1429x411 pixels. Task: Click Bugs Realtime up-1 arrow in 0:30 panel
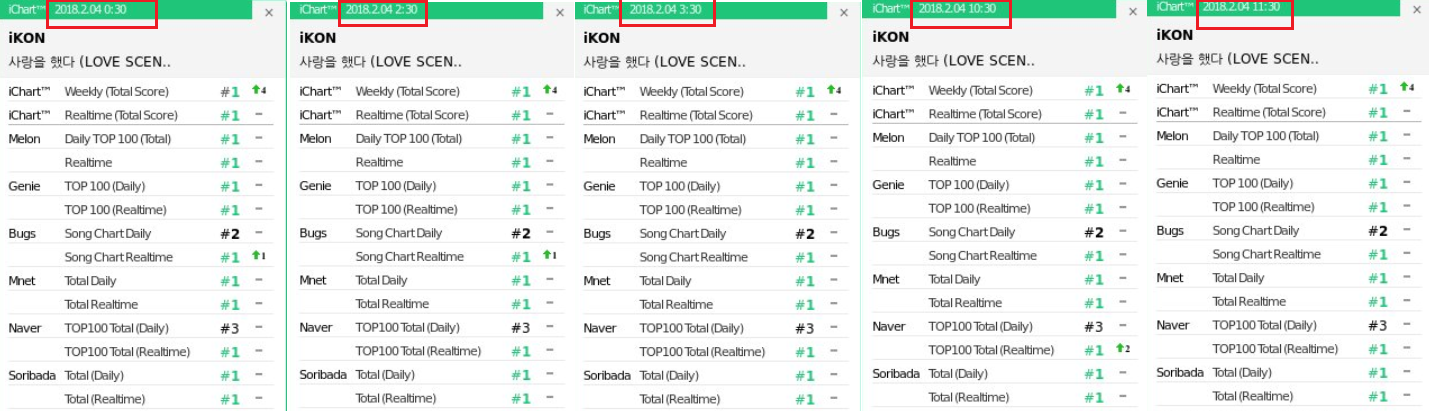coord(259,256)
